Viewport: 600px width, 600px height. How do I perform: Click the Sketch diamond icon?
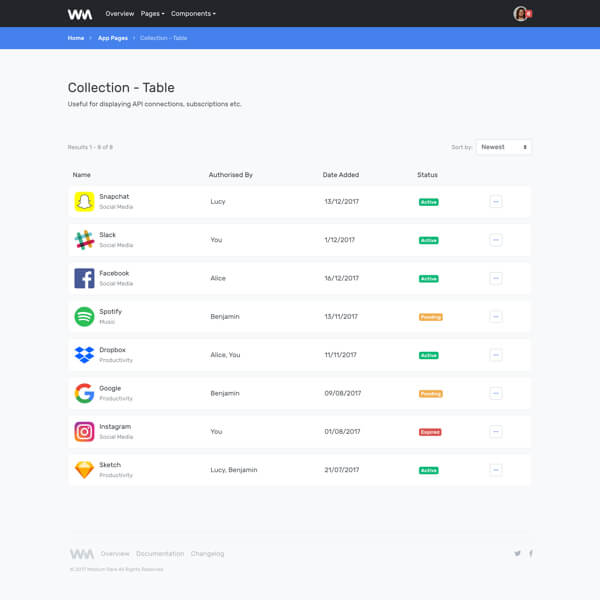(x=84, y=470)
